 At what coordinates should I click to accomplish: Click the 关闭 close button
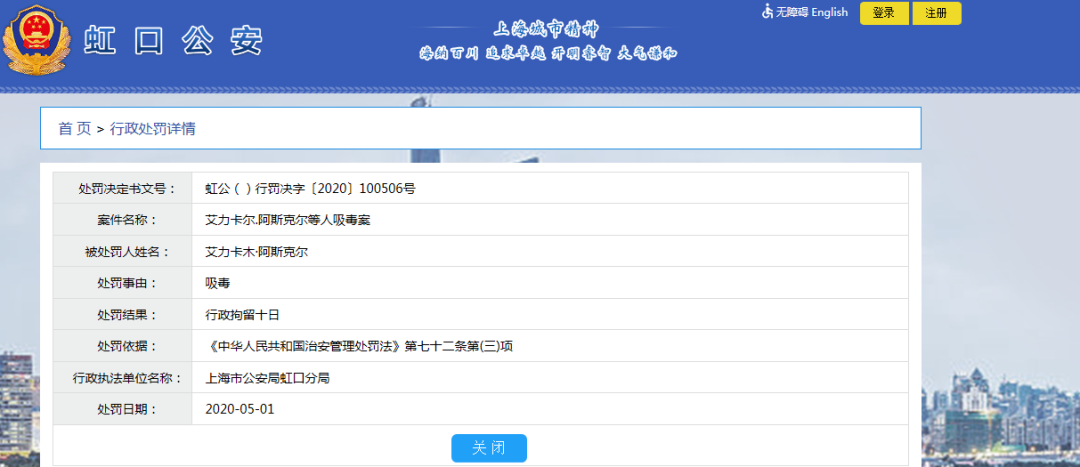point(489,448)
